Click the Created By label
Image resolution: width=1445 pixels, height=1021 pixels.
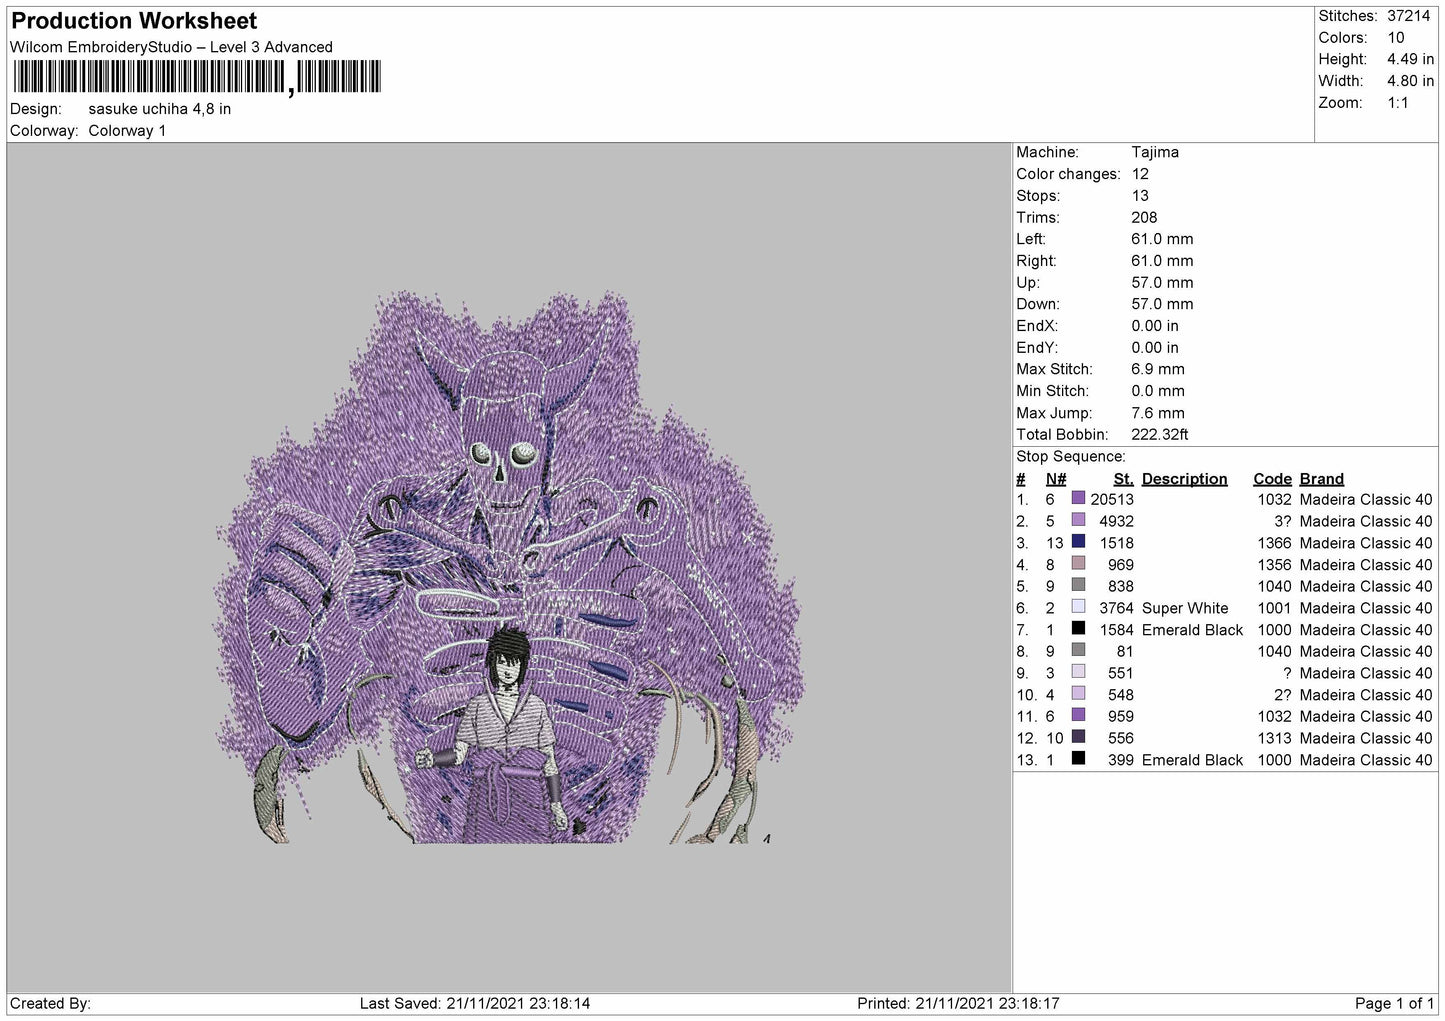(50, 1003)
